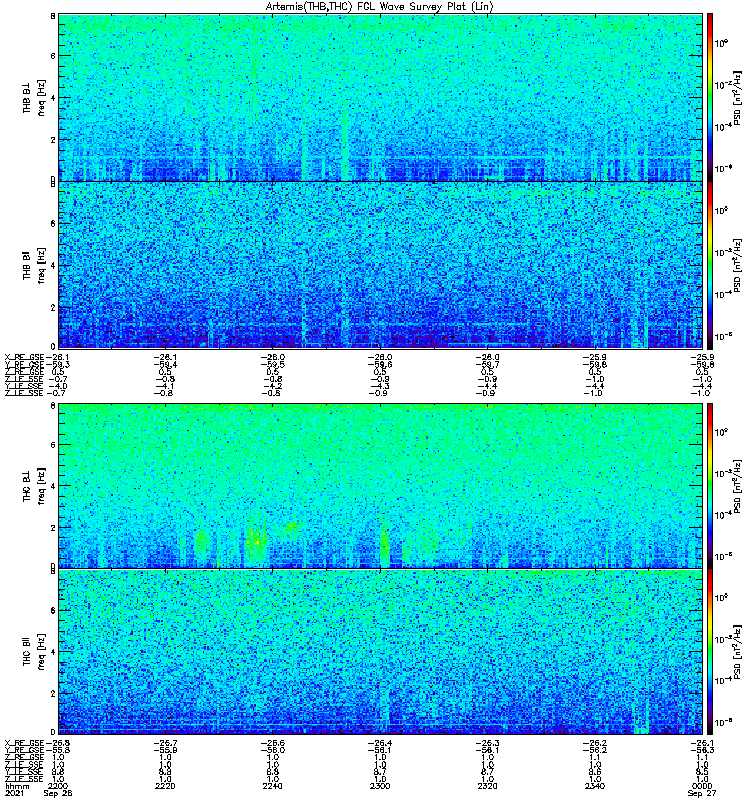Click the top panel's 'PSD [nT²/Hz]' label
This screenshot has width=750, height=800.
(x=738, y=96)
